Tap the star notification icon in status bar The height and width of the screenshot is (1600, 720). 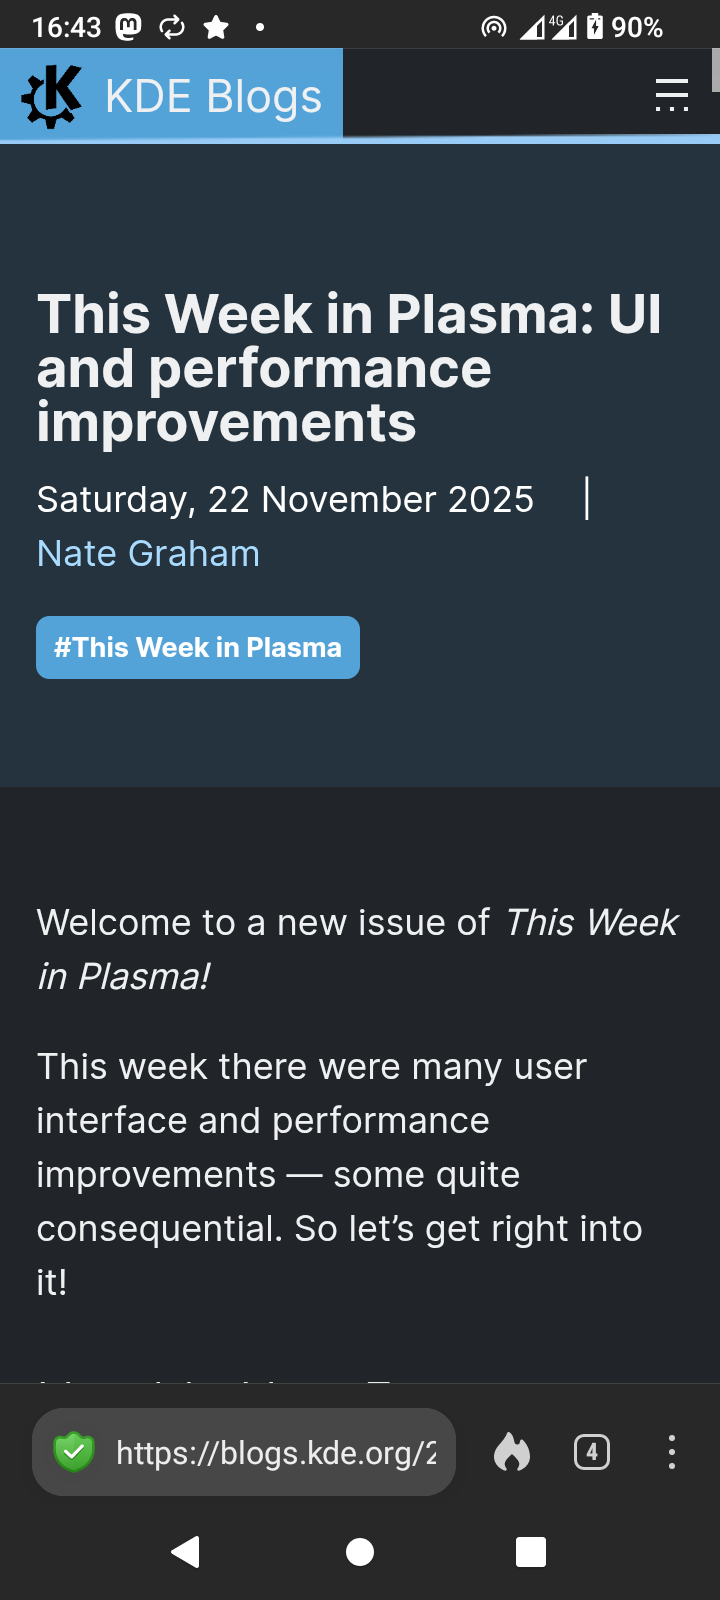coord(216,27)
